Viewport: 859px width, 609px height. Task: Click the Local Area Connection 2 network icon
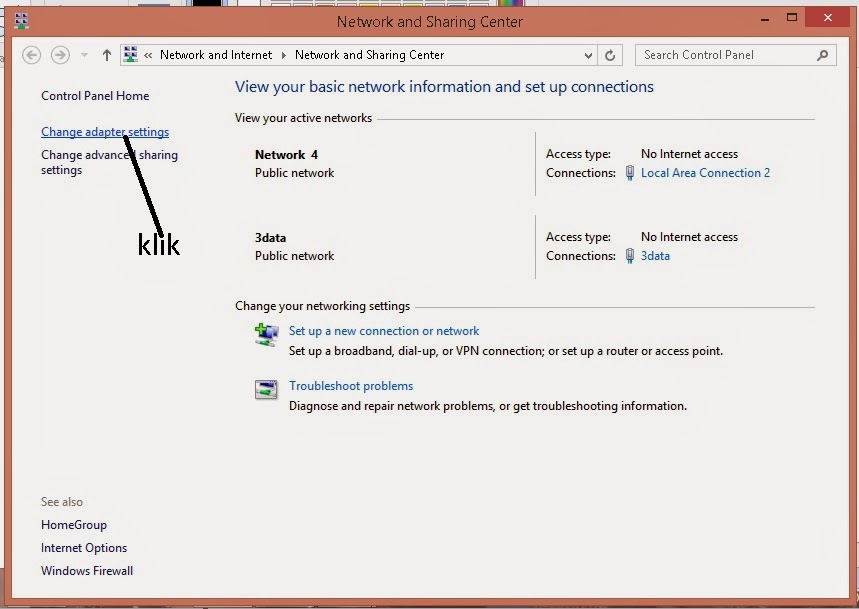(629, 172)
